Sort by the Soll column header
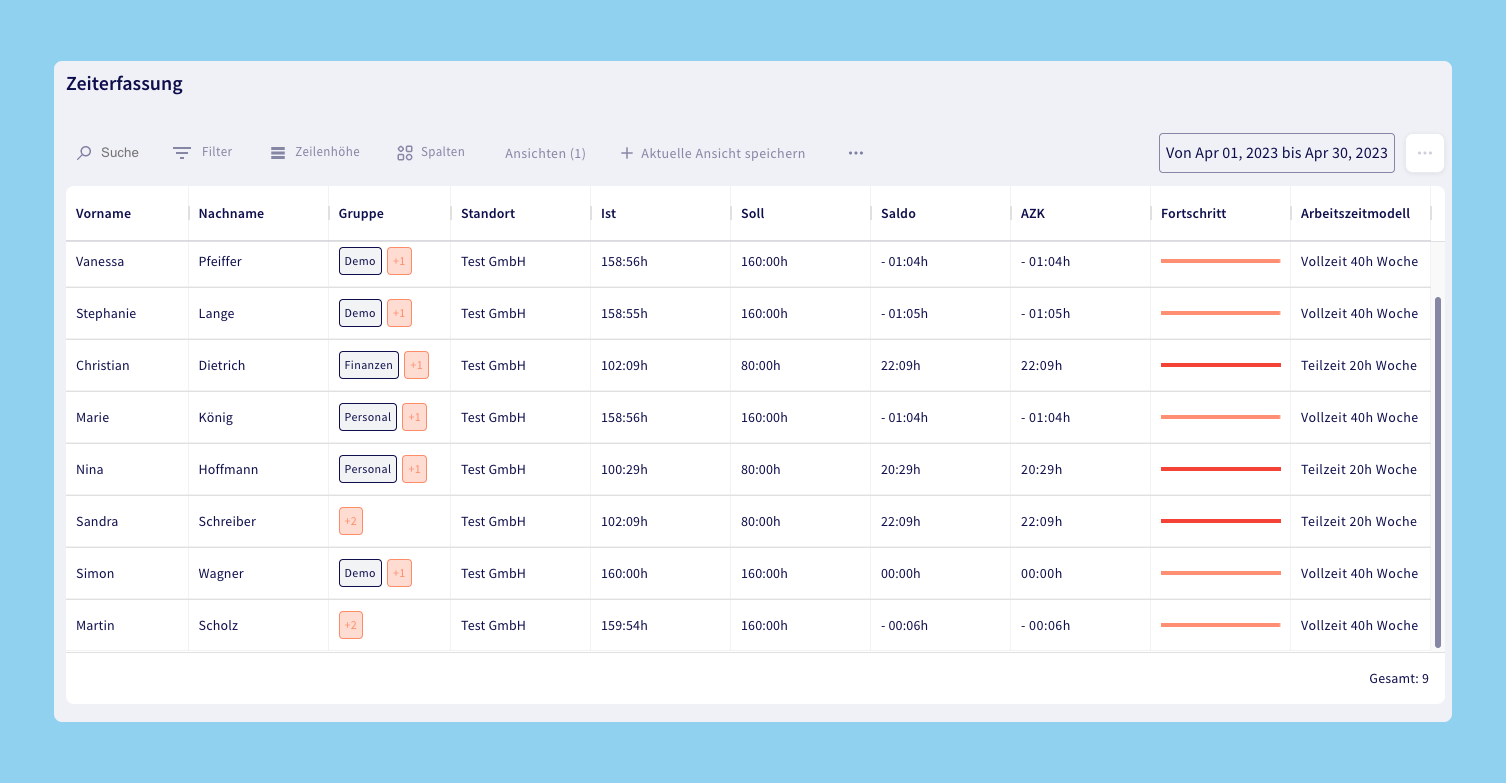1506x783 pixels. point(754,213)
